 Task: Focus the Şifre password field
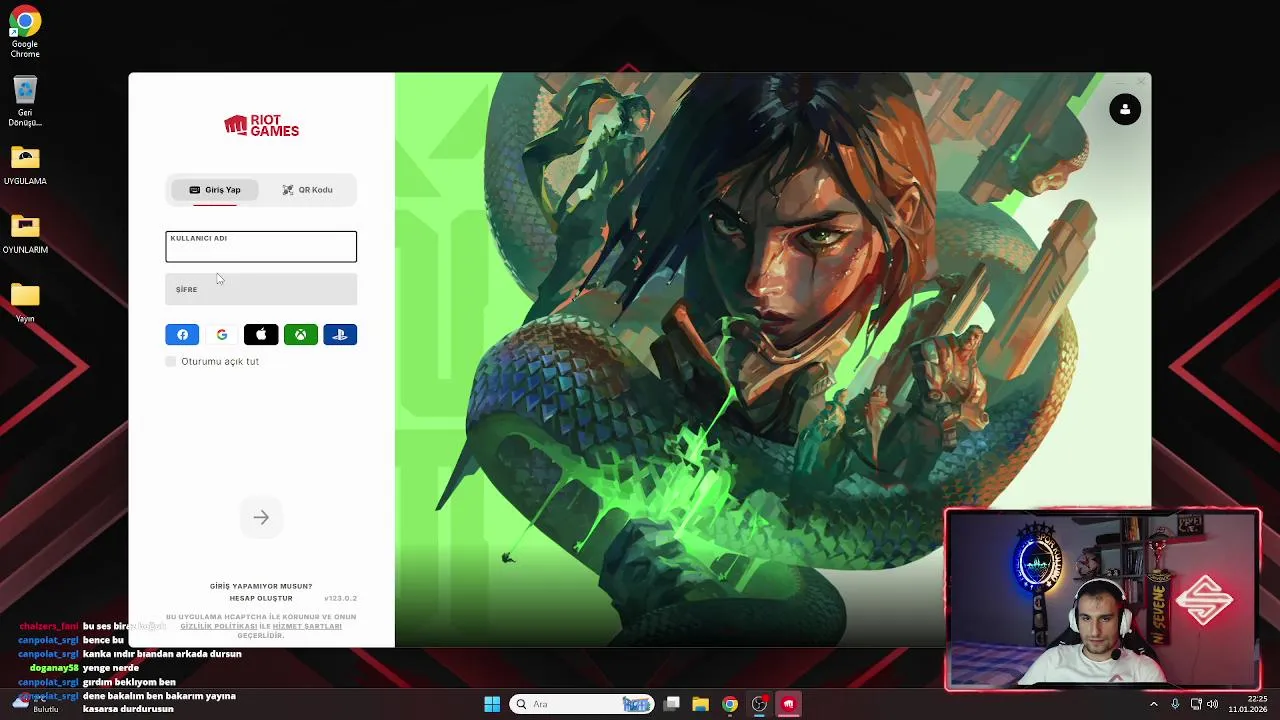tap(261, 289)
